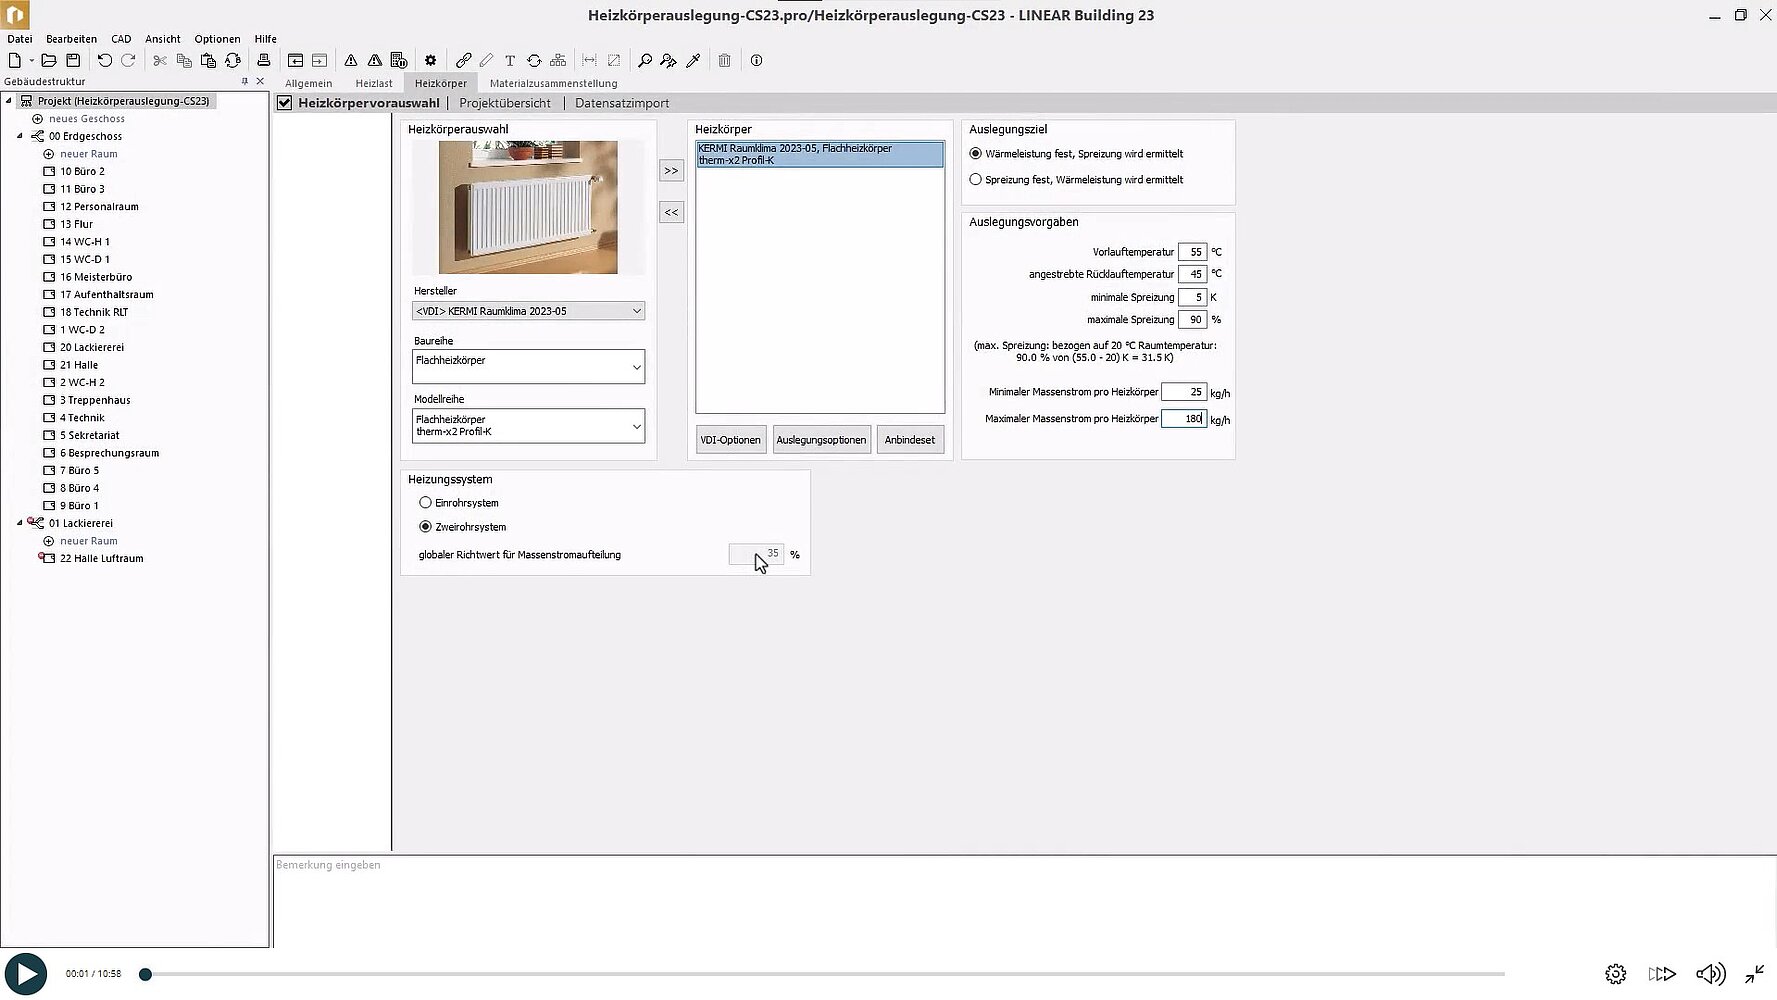This screenshot has width=1777, height=1000.
Task: Click the magnifier search icon
Action: tap(645, 61)
